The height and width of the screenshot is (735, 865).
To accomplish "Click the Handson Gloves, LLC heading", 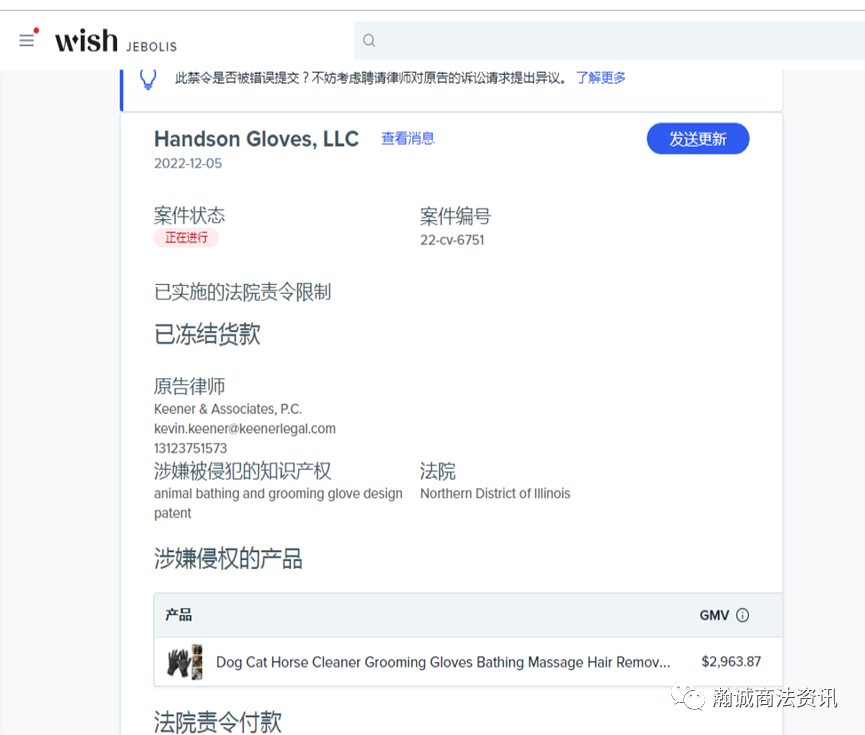I will click(x=257, y=139).
